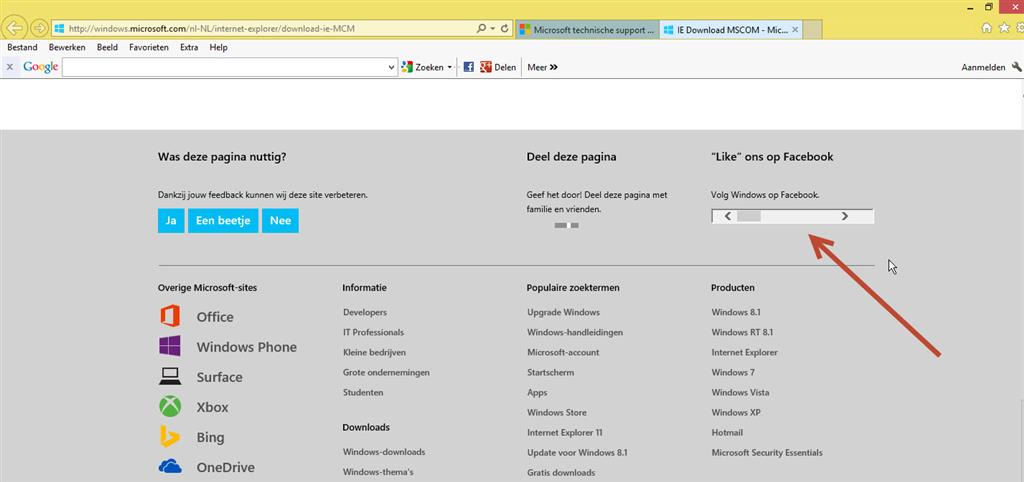This screenshot has width=1024, height=482.
Task: Click the Ja feedback button
Action: tap(171, 221)
